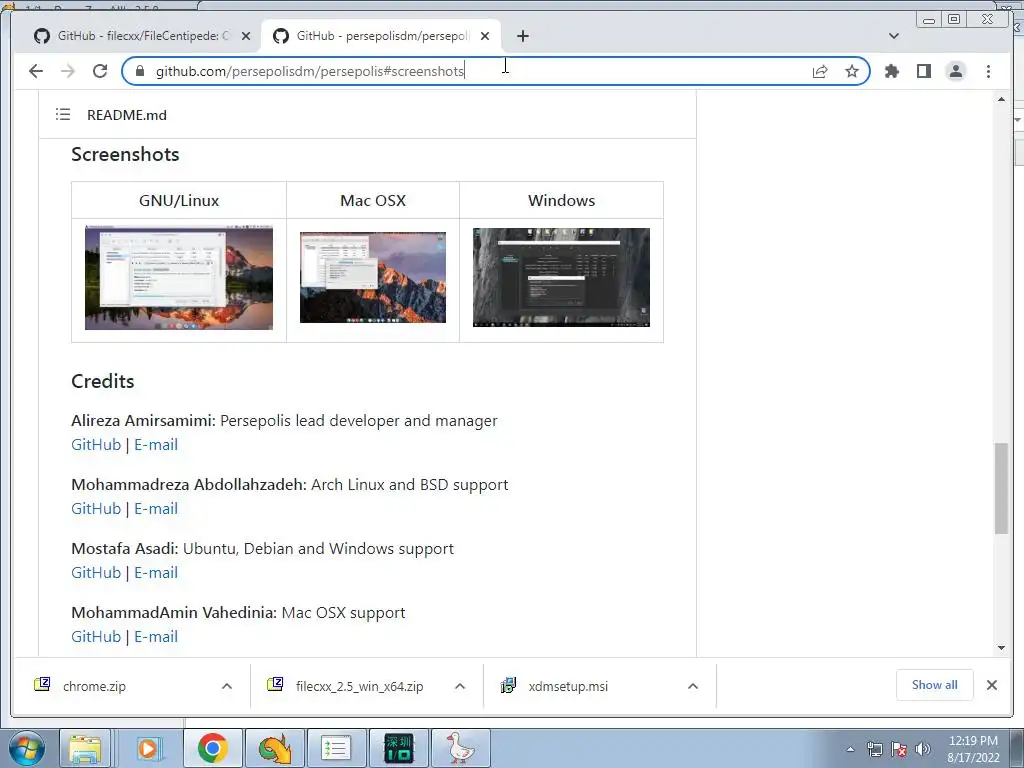This screenshot has width=1024, height=768.
Task: Open the Windows Start menu orb
Action: (x=26, y=749)
